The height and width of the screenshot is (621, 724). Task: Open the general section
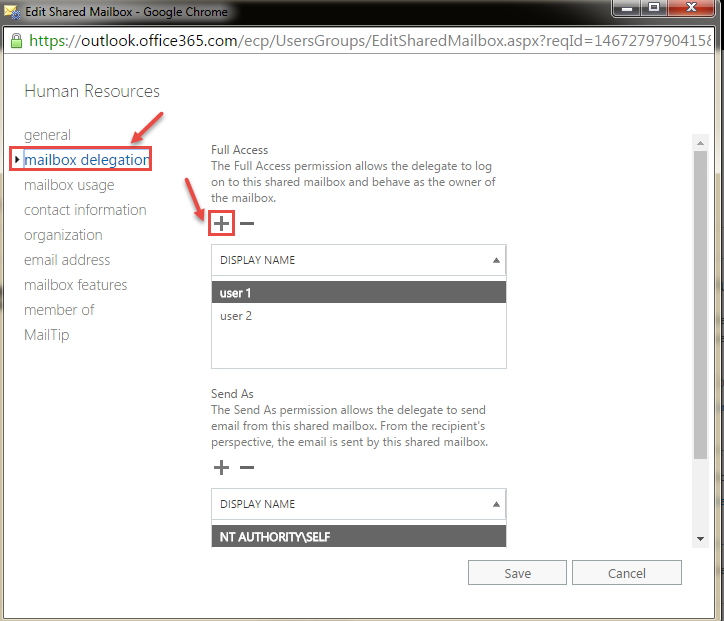click(x=47, y=135)
